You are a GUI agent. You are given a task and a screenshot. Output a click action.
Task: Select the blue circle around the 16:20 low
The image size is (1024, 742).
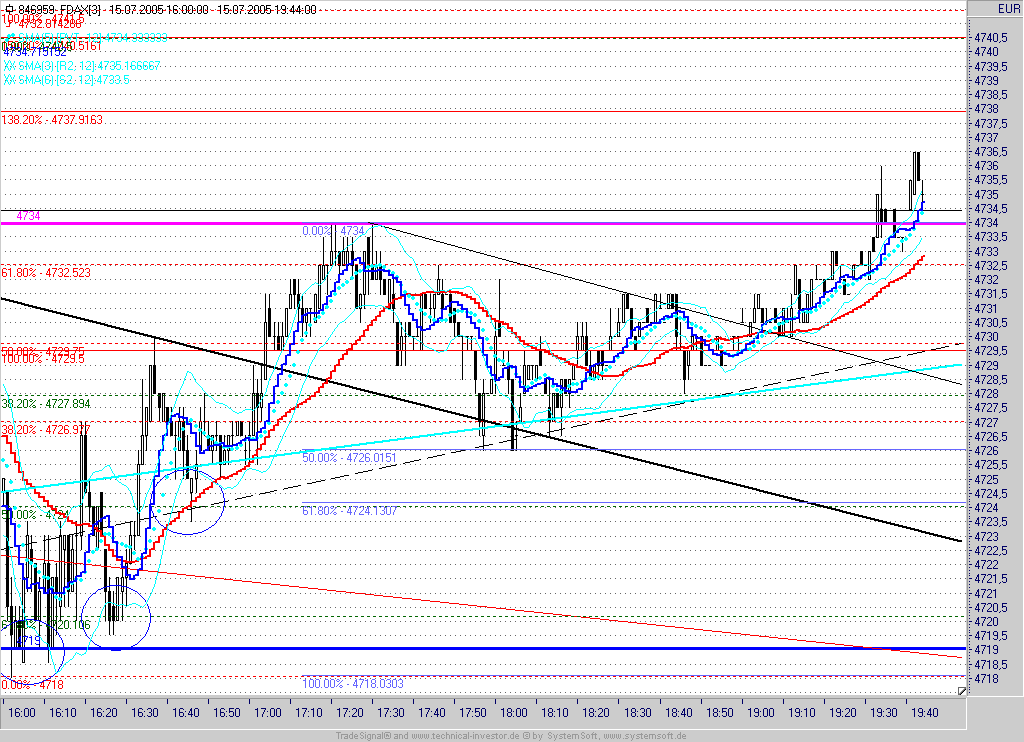pyautogui.click(x=116, y=617)
